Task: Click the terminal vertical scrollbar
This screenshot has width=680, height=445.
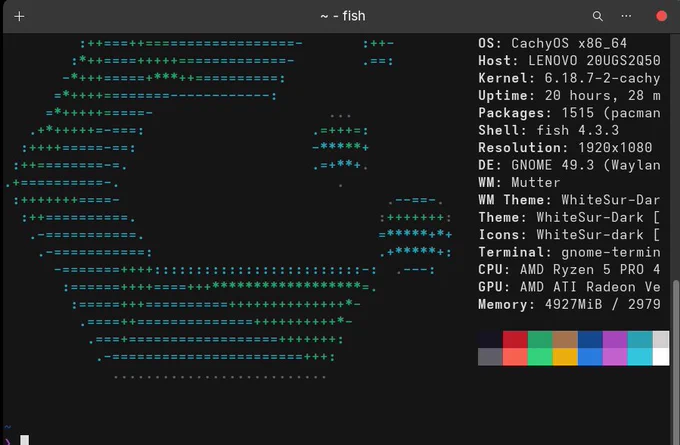Action: pyautogui.click(x=676, y=362)
